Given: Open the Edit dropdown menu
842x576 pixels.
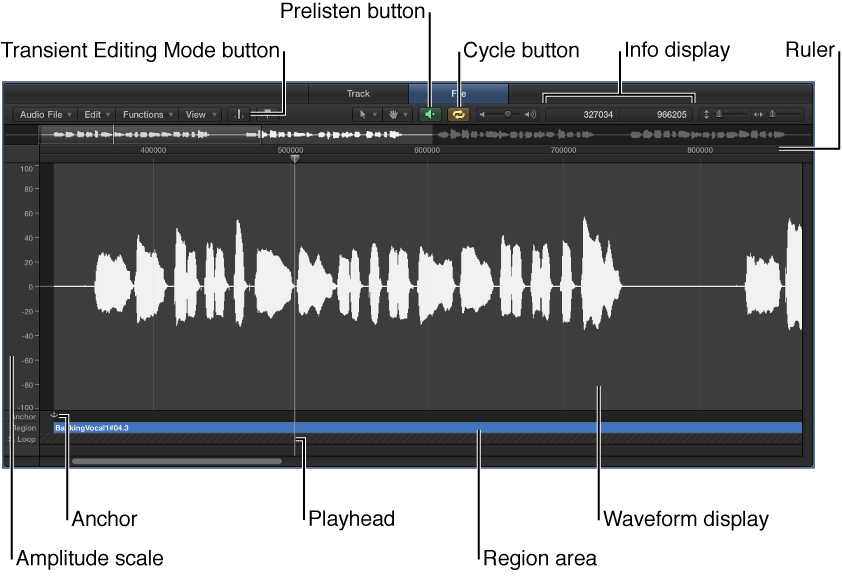Looking at the screenshot, I should click(97, 115).
